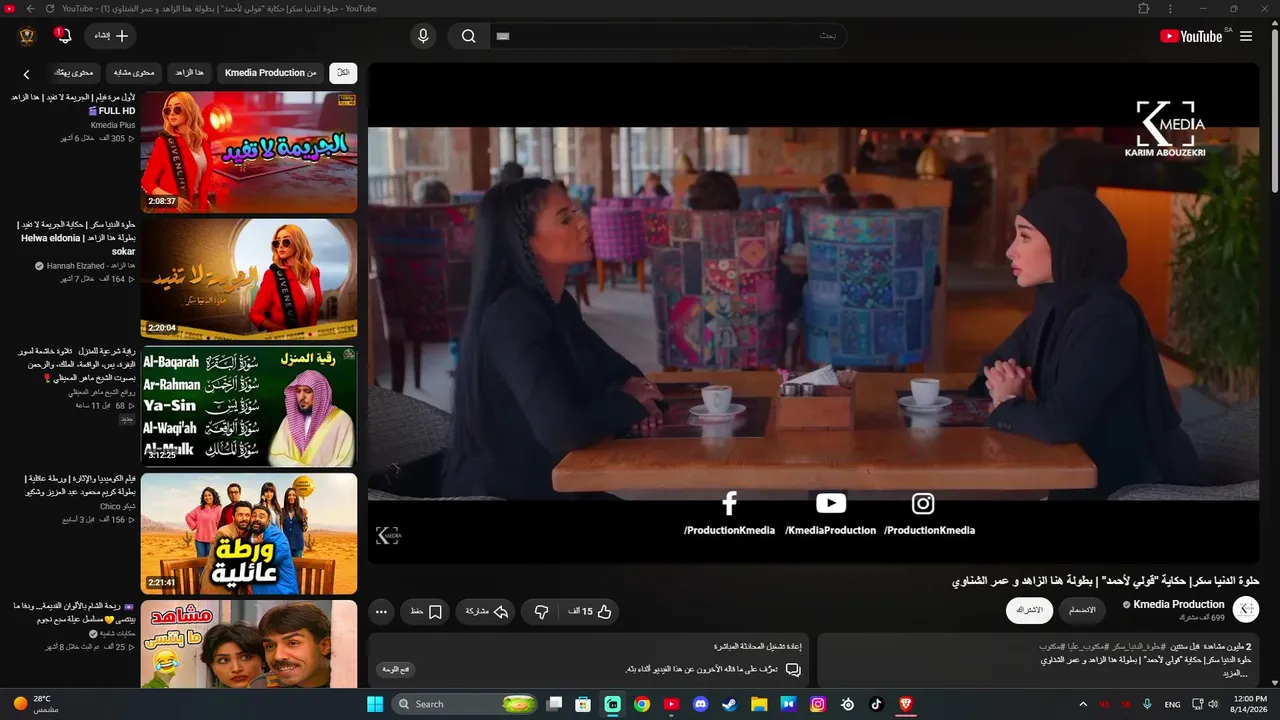Open the "FULL HD" الجريمة لا تفيد video title

pos(74,104)
